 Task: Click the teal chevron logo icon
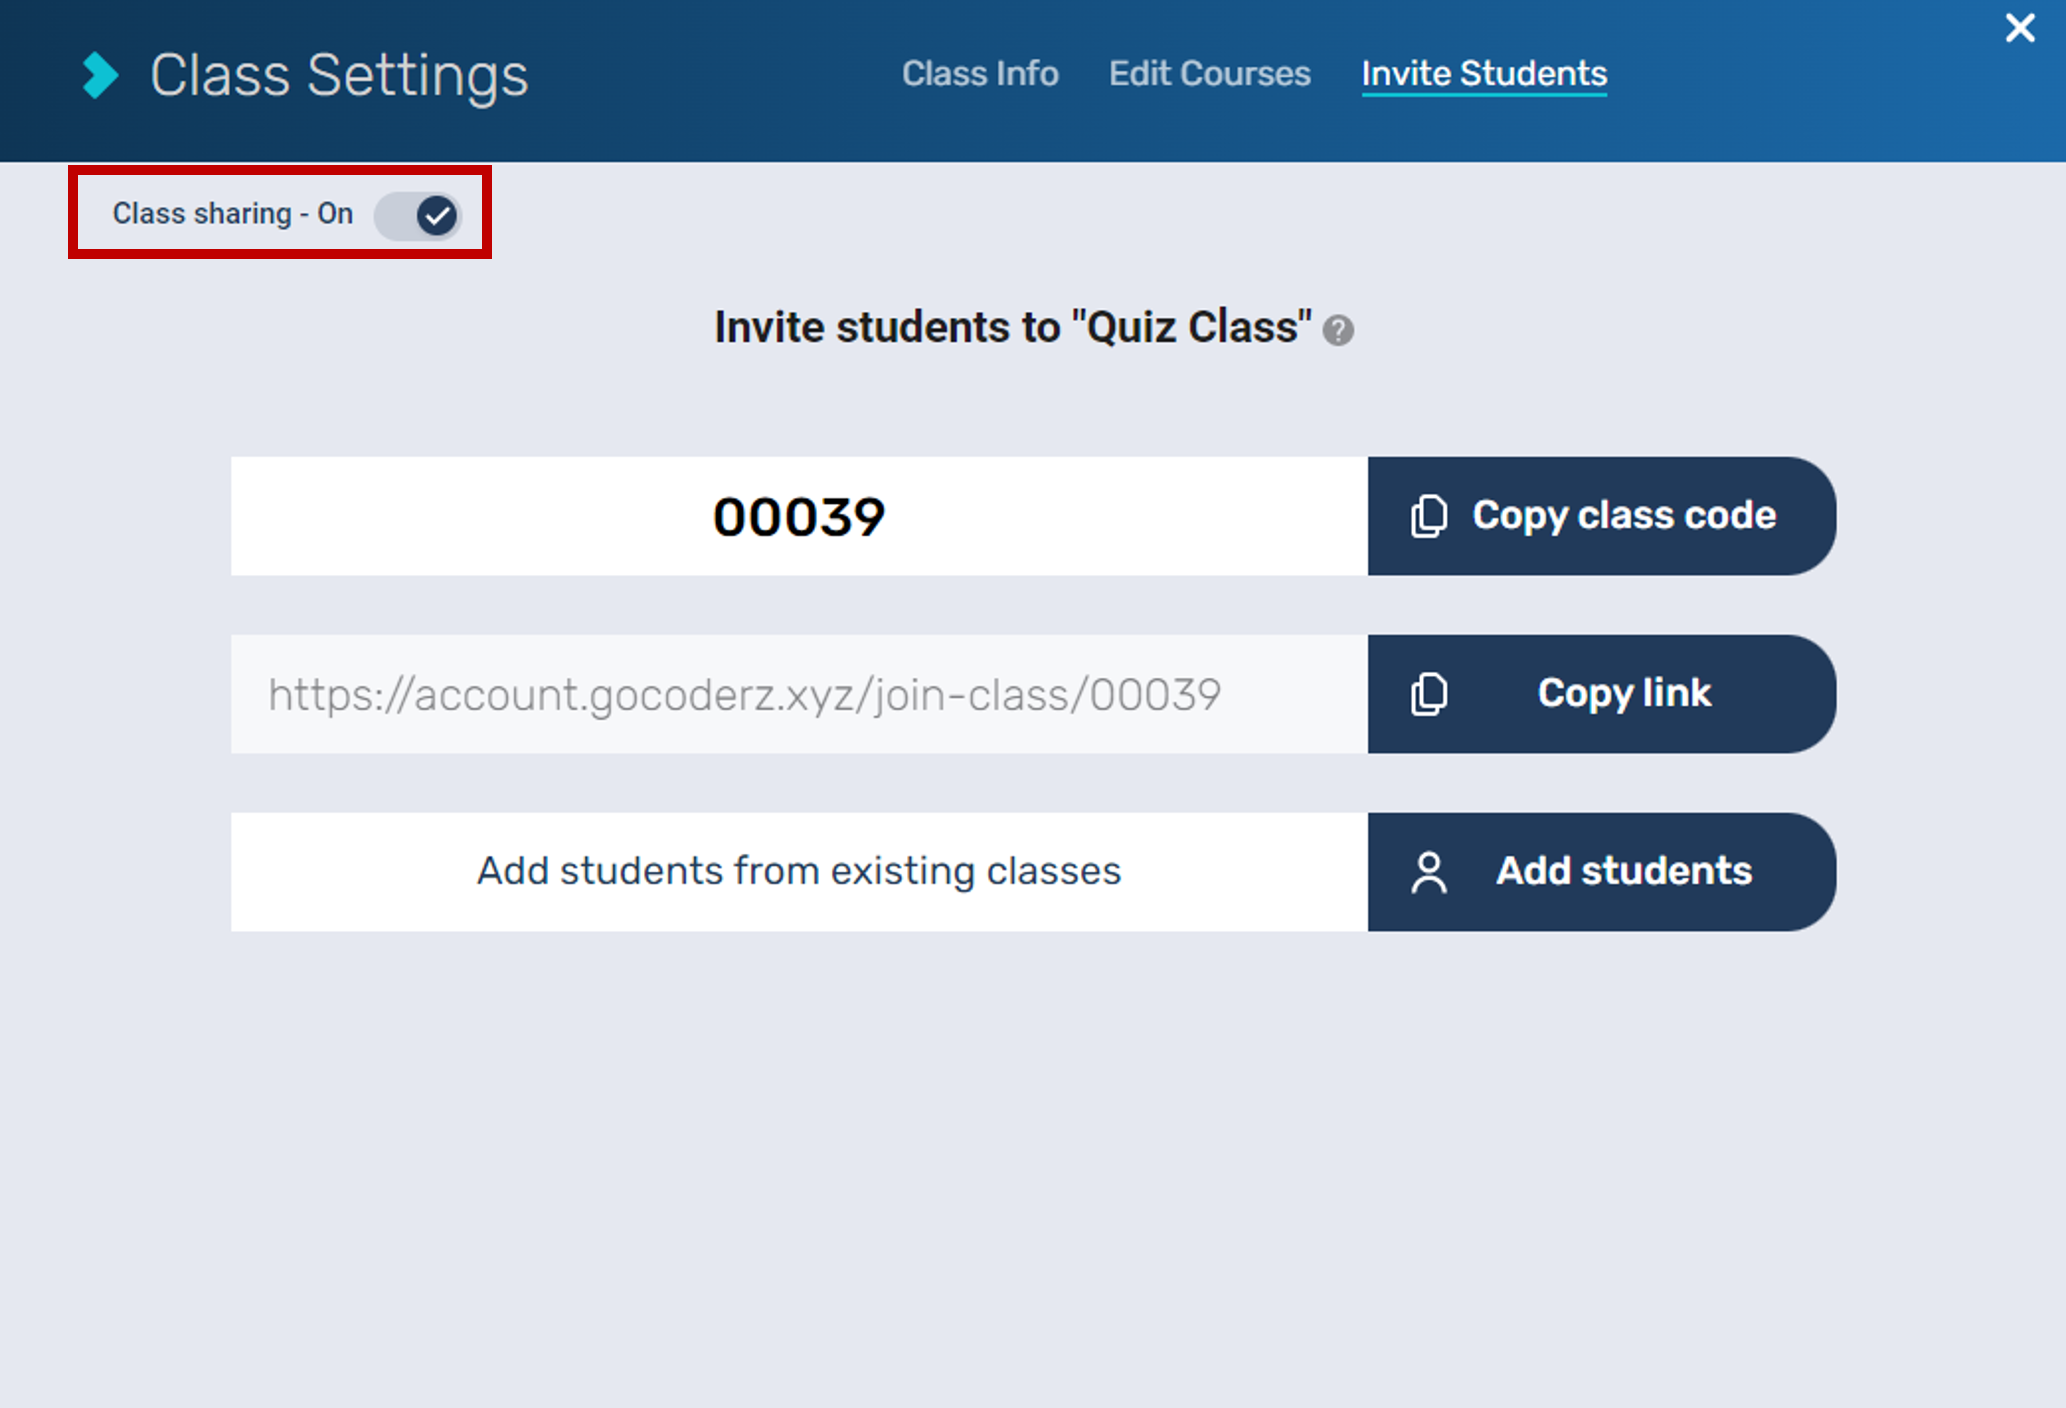coord(100,75)
